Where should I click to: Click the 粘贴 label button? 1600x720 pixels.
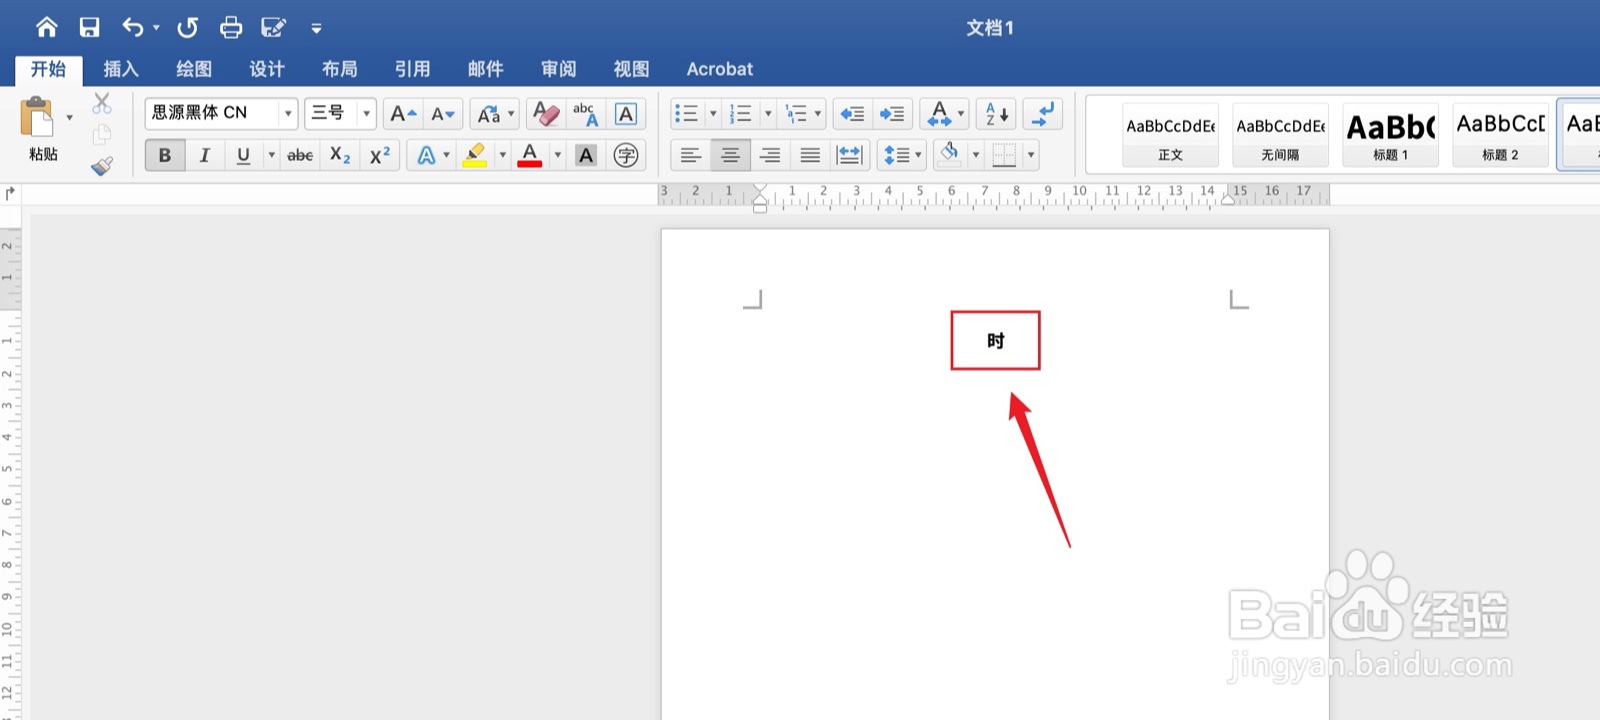(x=43, y=154)
